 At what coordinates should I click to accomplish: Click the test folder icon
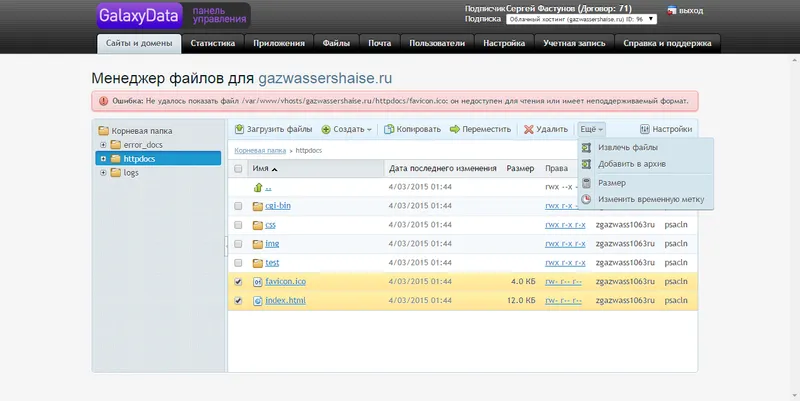click(258, 263)
